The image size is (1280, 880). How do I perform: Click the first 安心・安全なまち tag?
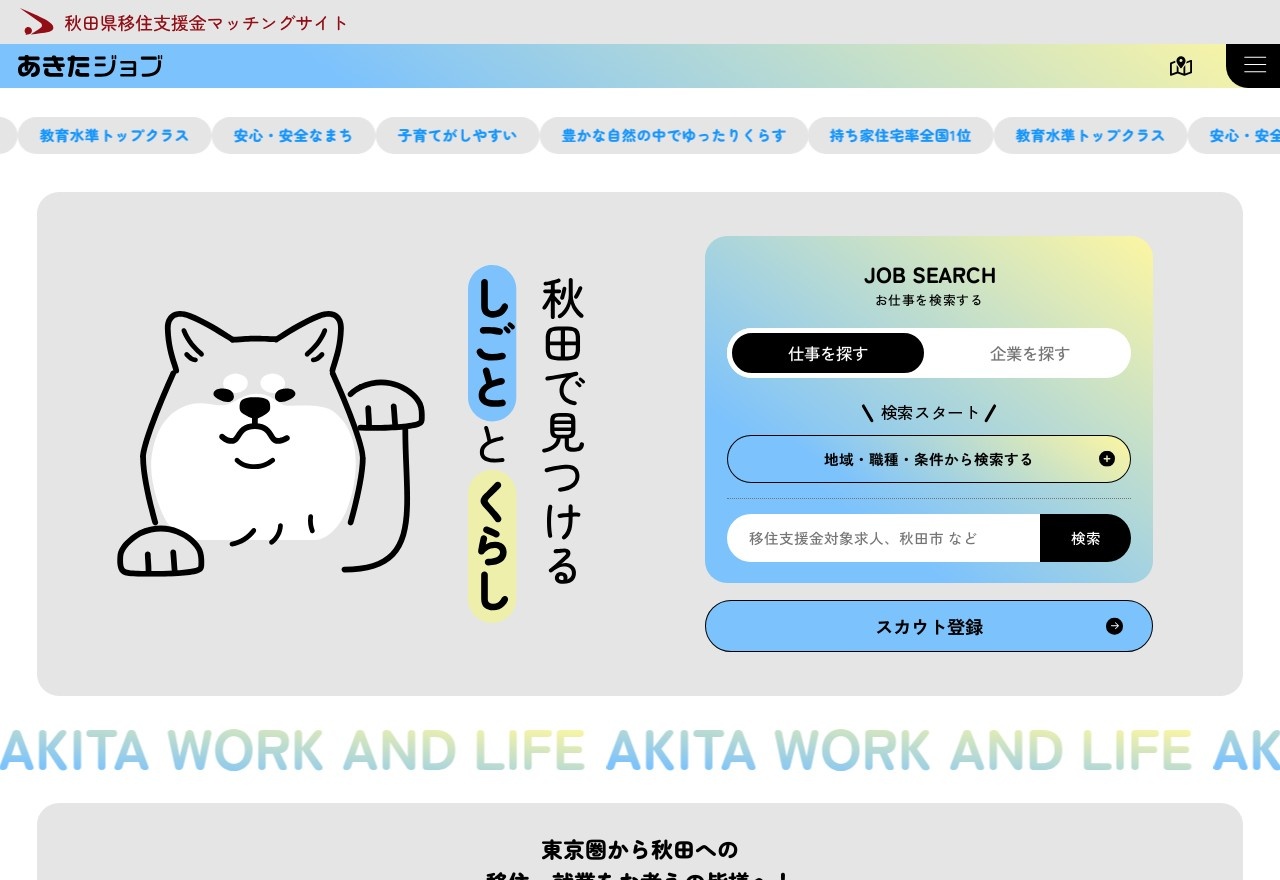[x=293, y=136]
